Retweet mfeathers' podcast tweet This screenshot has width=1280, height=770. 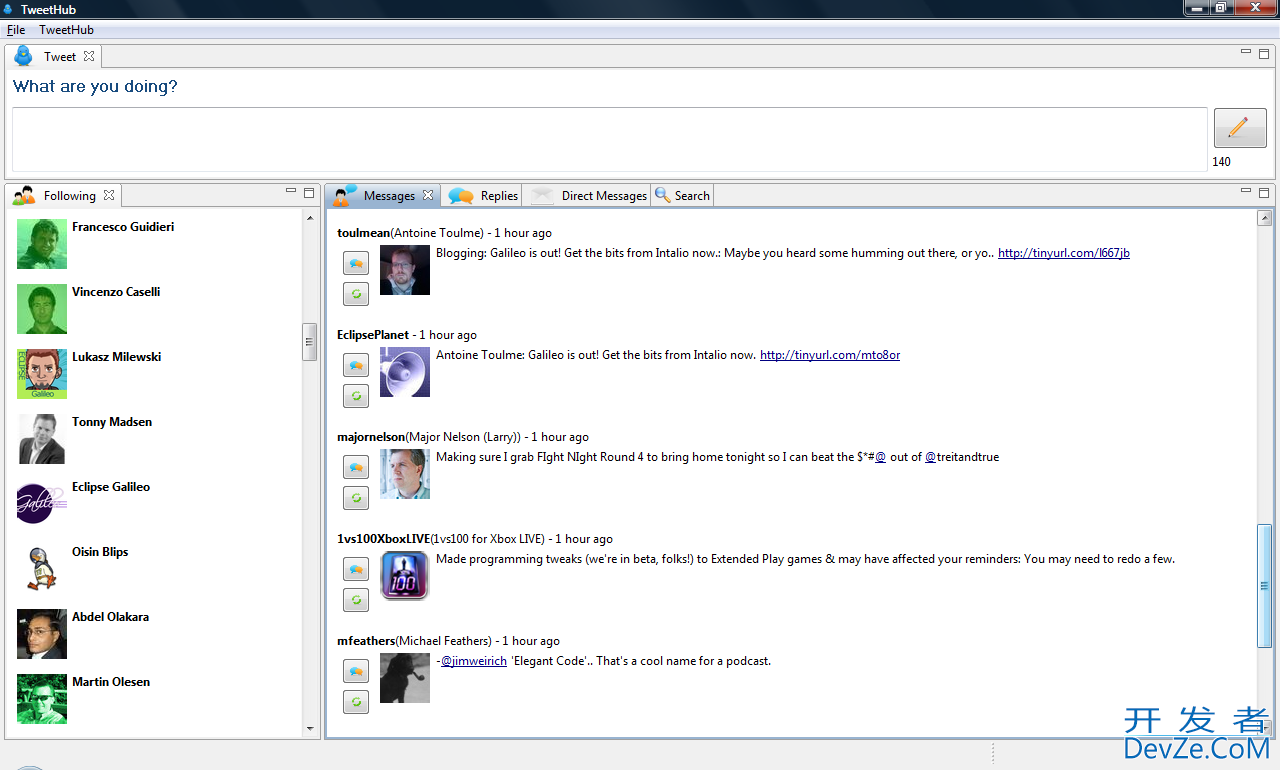click(x=356, y=702)
